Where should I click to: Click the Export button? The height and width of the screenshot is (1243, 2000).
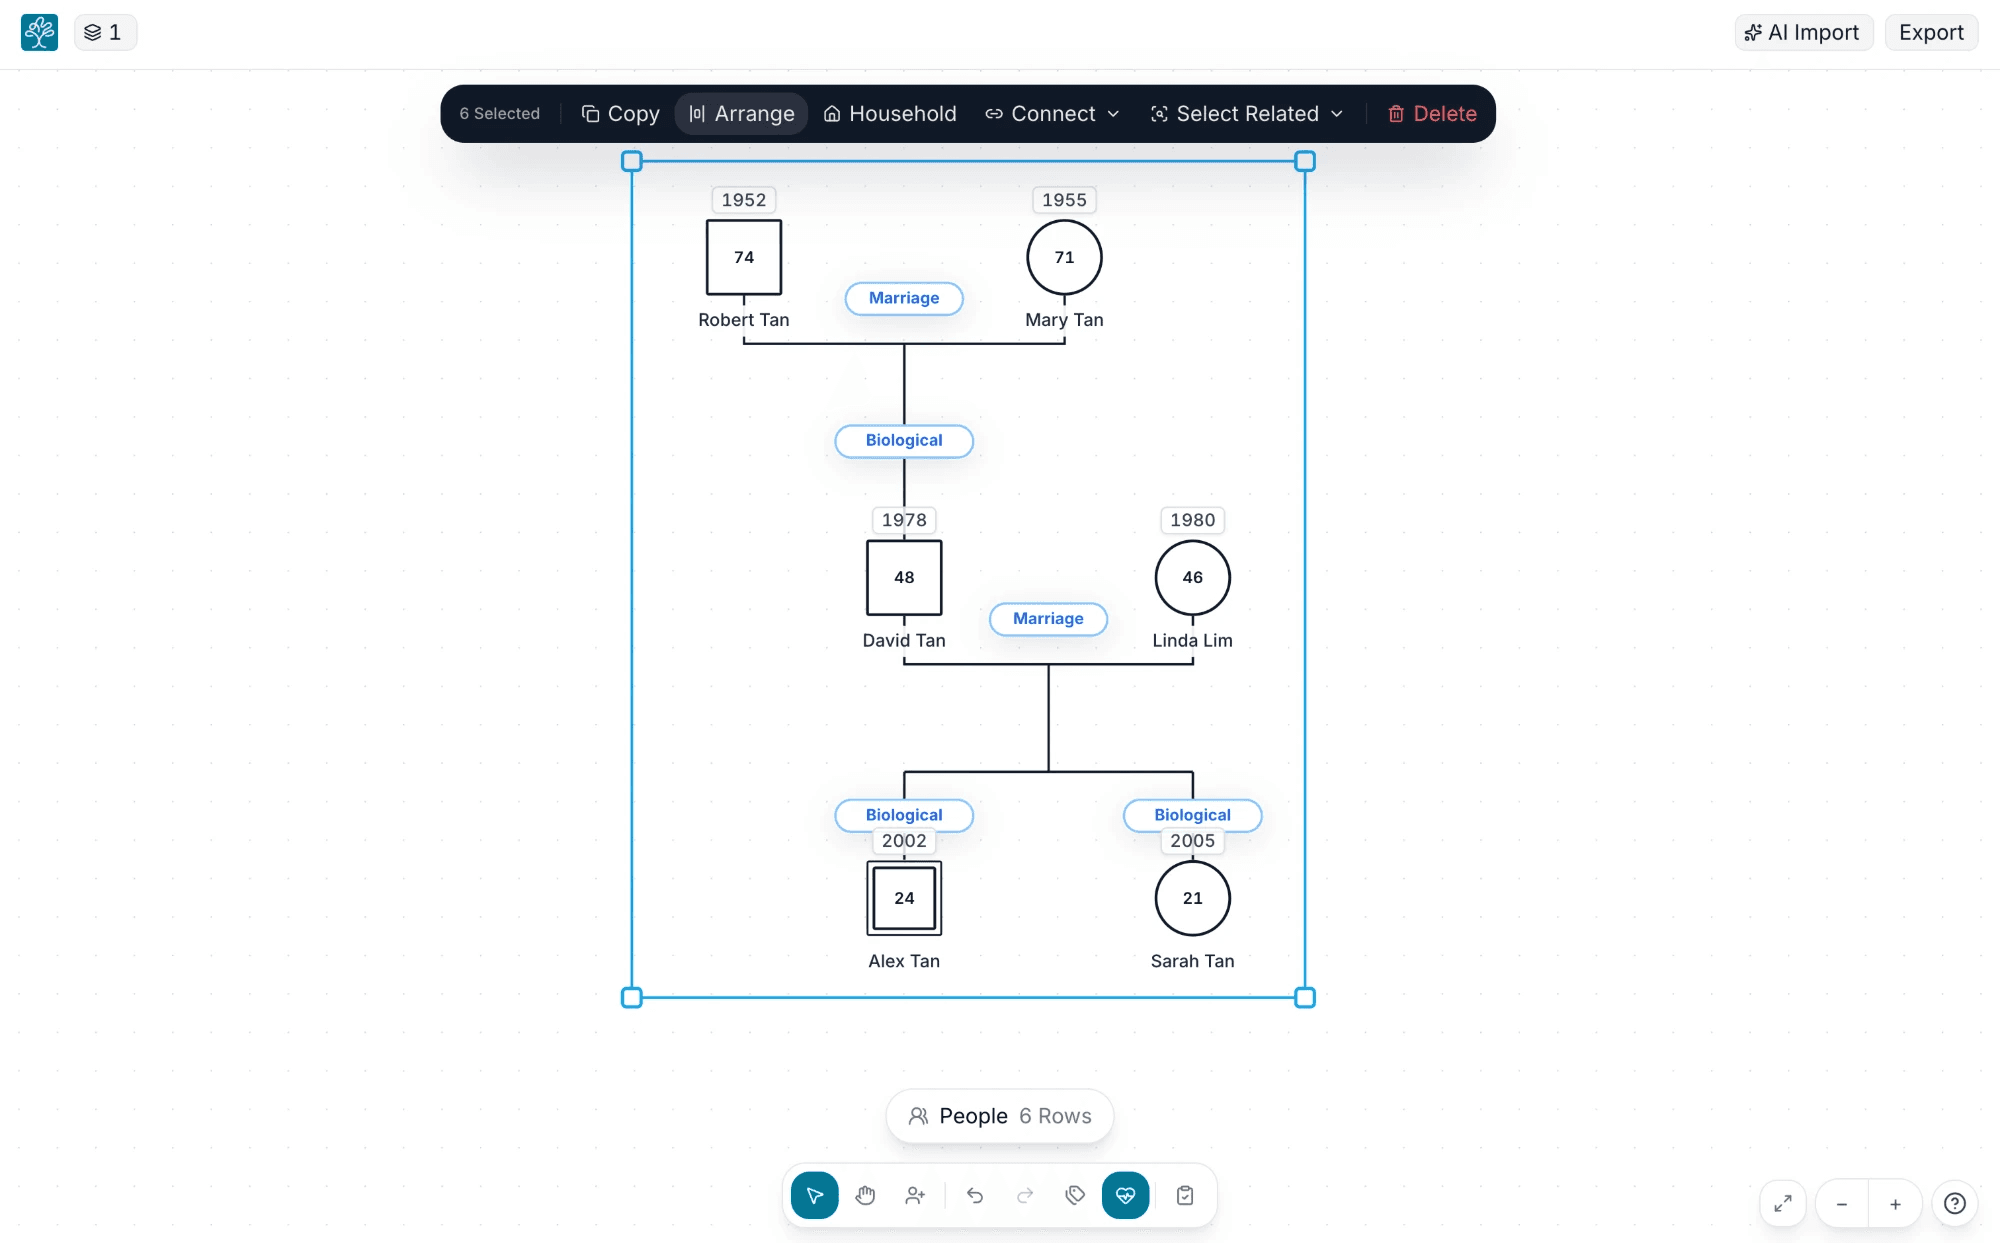(x=1931, y=32)
